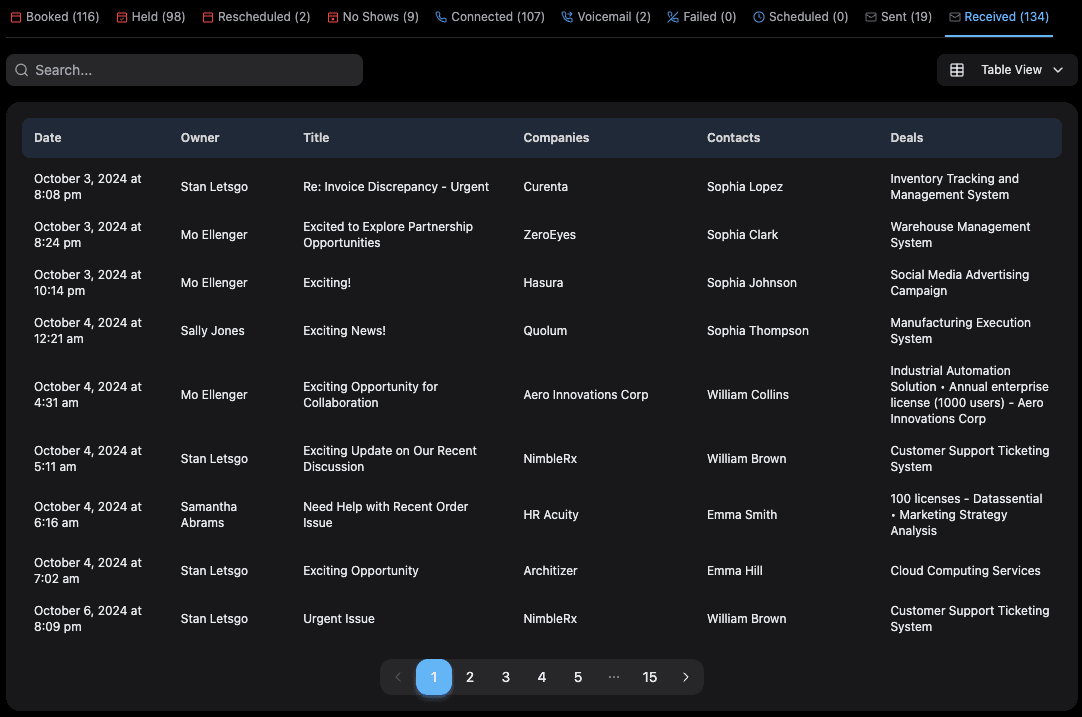
Task: Open 'Exciting Update on Our Recent Discussion'
Action: [390, 459]
